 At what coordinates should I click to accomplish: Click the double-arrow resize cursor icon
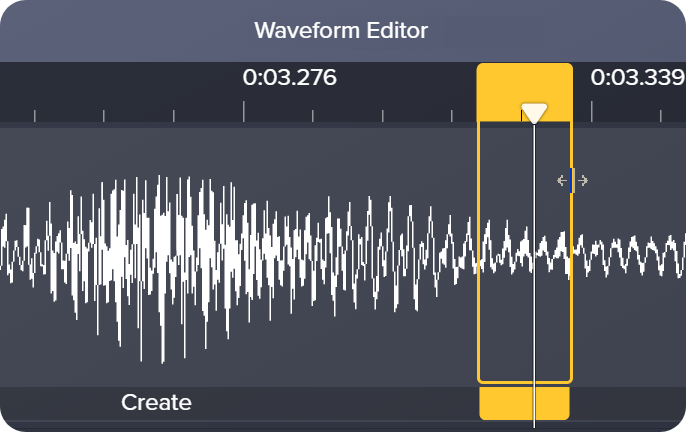click(573, 181)
